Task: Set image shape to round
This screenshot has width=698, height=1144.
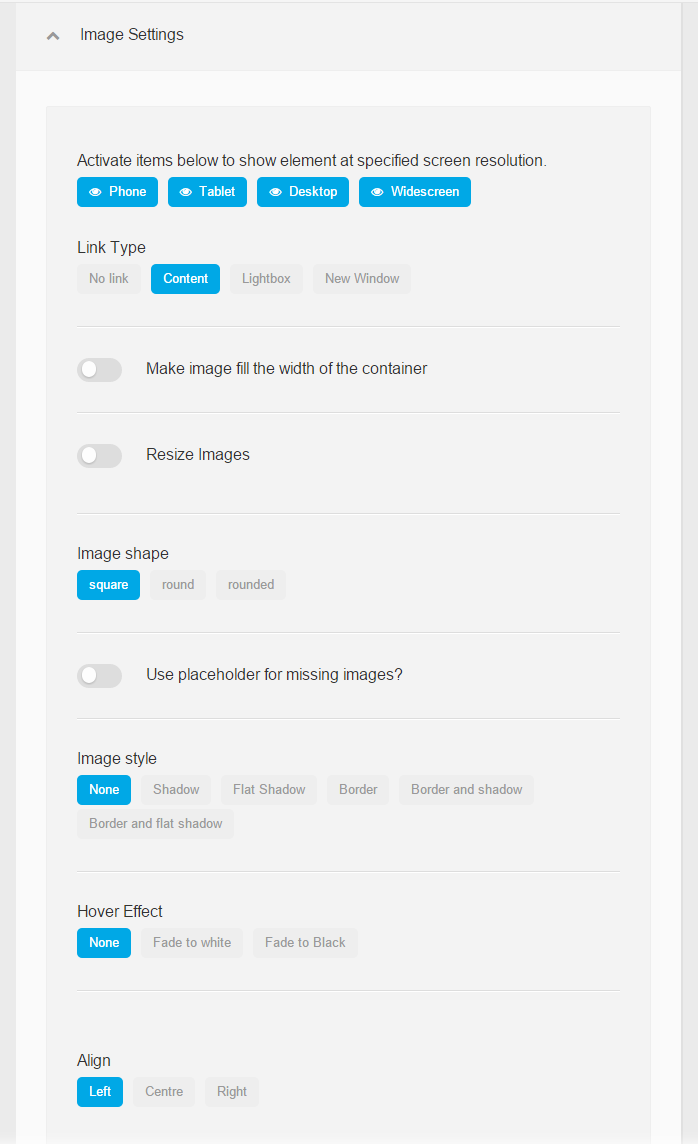Action: tap(178, 585)
